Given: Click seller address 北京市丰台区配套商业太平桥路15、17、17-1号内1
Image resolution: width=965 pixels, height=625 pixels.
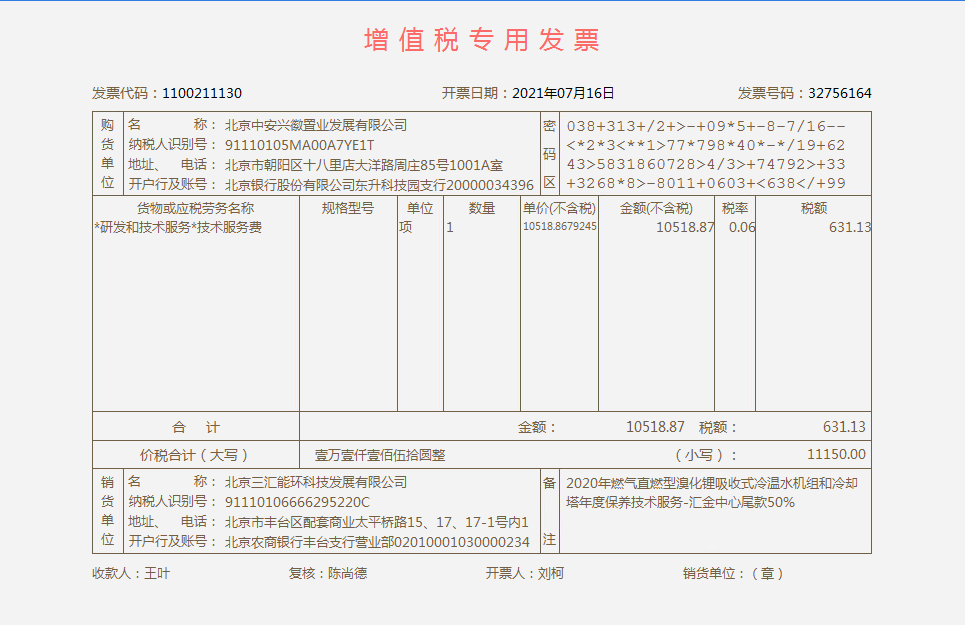Looking at the screenshot, I should (377, 522).
